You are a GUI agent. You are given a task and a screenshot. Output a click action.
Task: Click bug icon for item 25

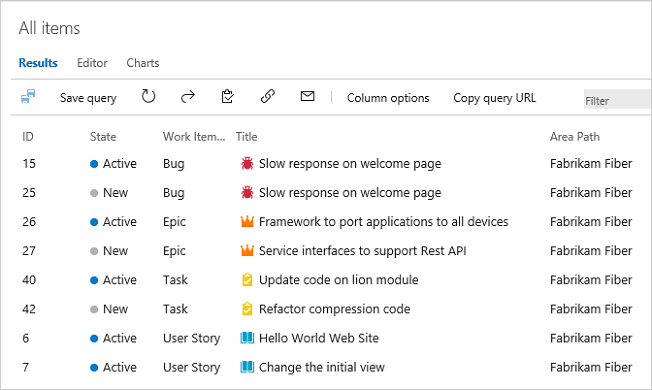tap(247, 192)
